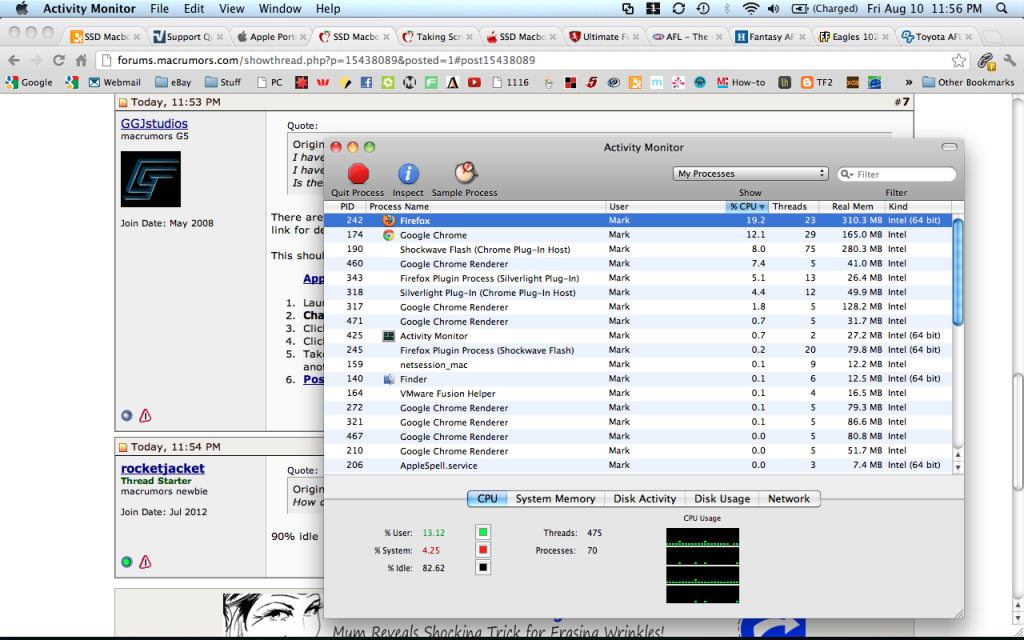Click the report post icon under GGJstudios
The width and height of the screenshot is (1024, 640).
tap(145, 415)
